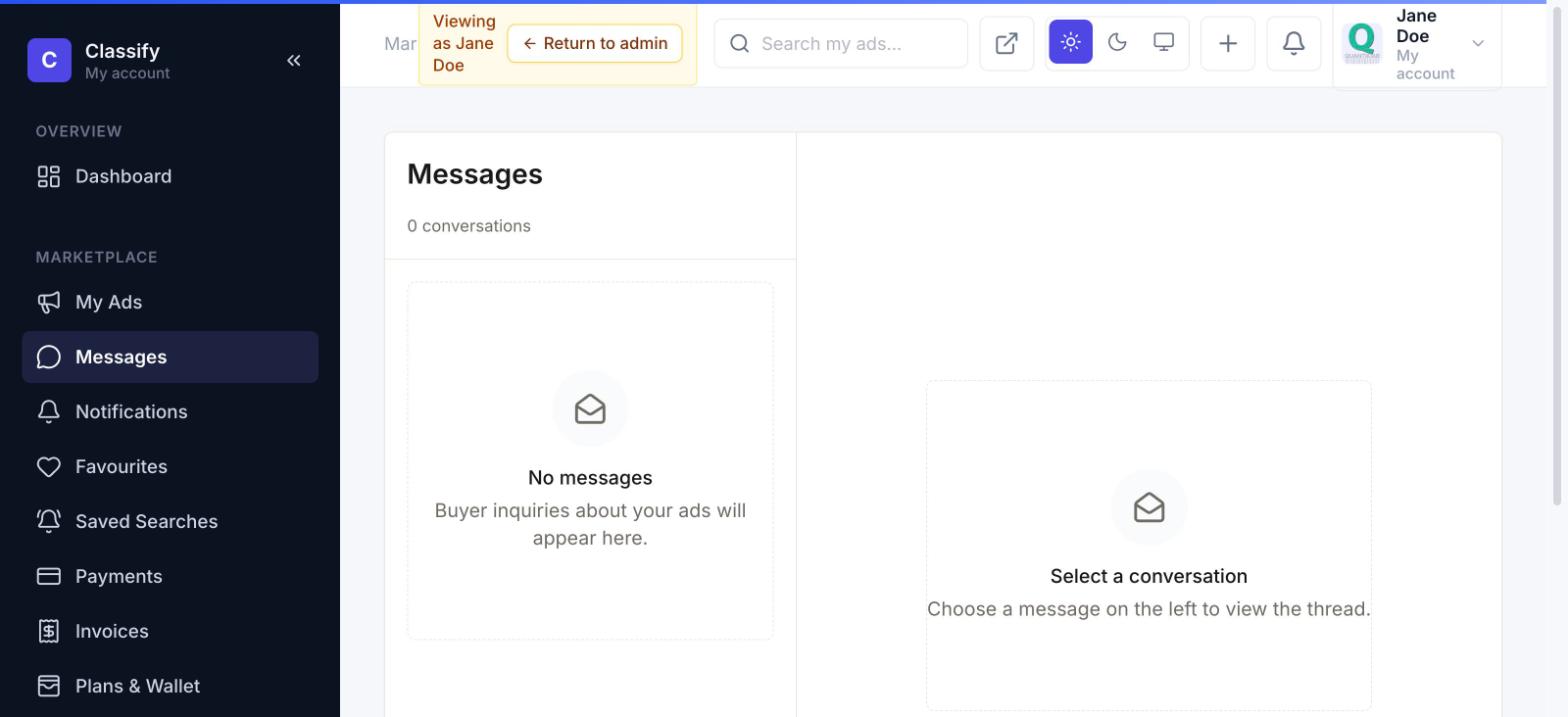Click the My Ads megaphone icon
1568x717 pixels.
pyautogui.click(x=48, y=302)
